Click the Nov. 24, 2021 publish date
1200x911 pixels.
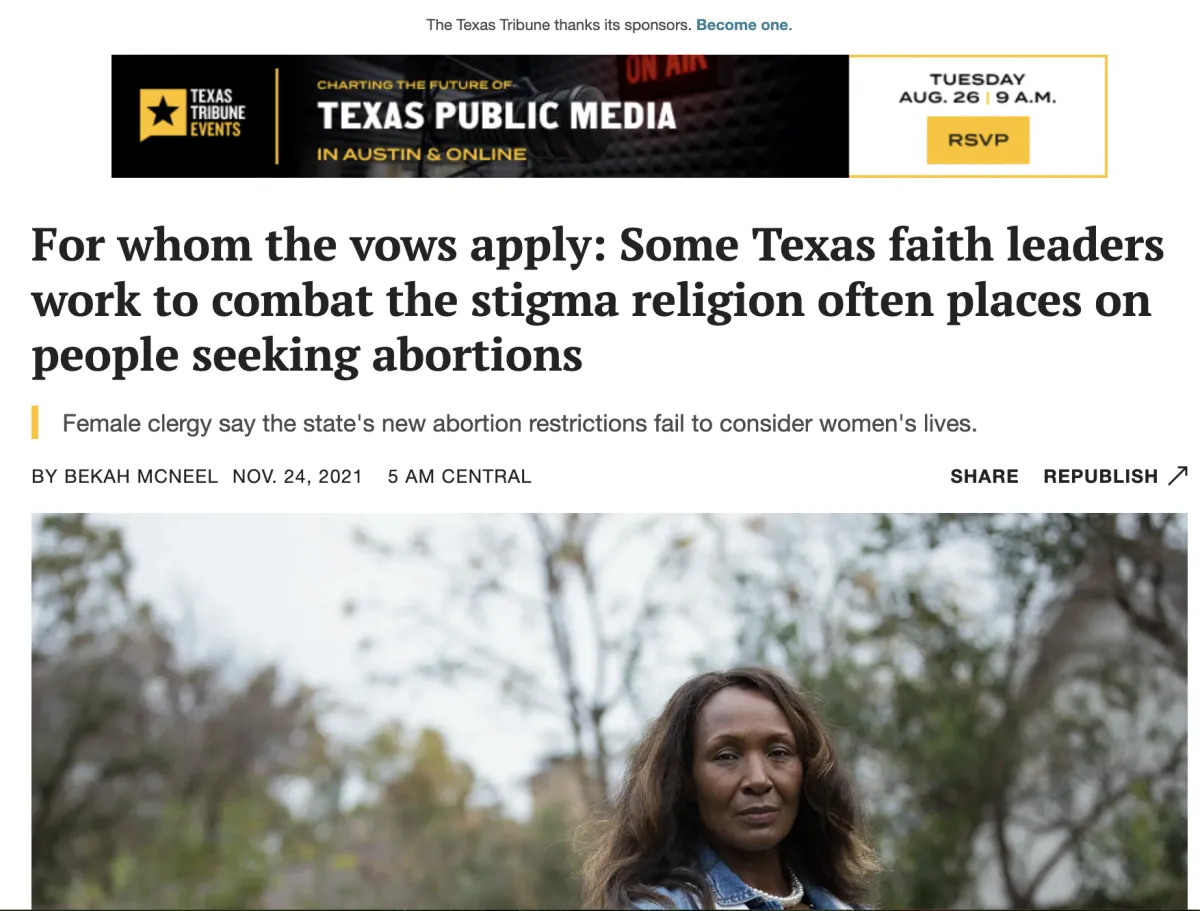297,477
